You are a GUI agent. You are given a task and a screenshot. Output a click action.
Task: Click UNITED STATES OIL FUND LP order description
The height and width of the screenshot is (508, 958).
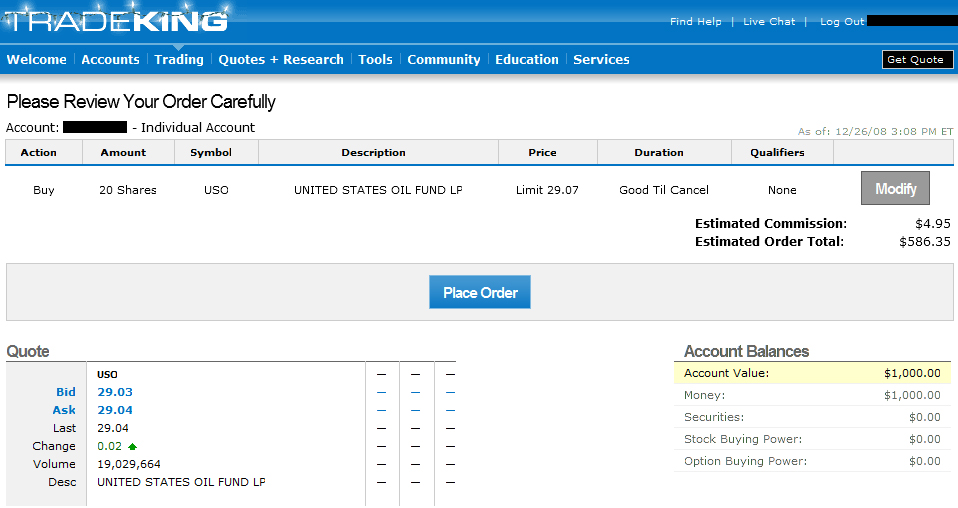378,190
